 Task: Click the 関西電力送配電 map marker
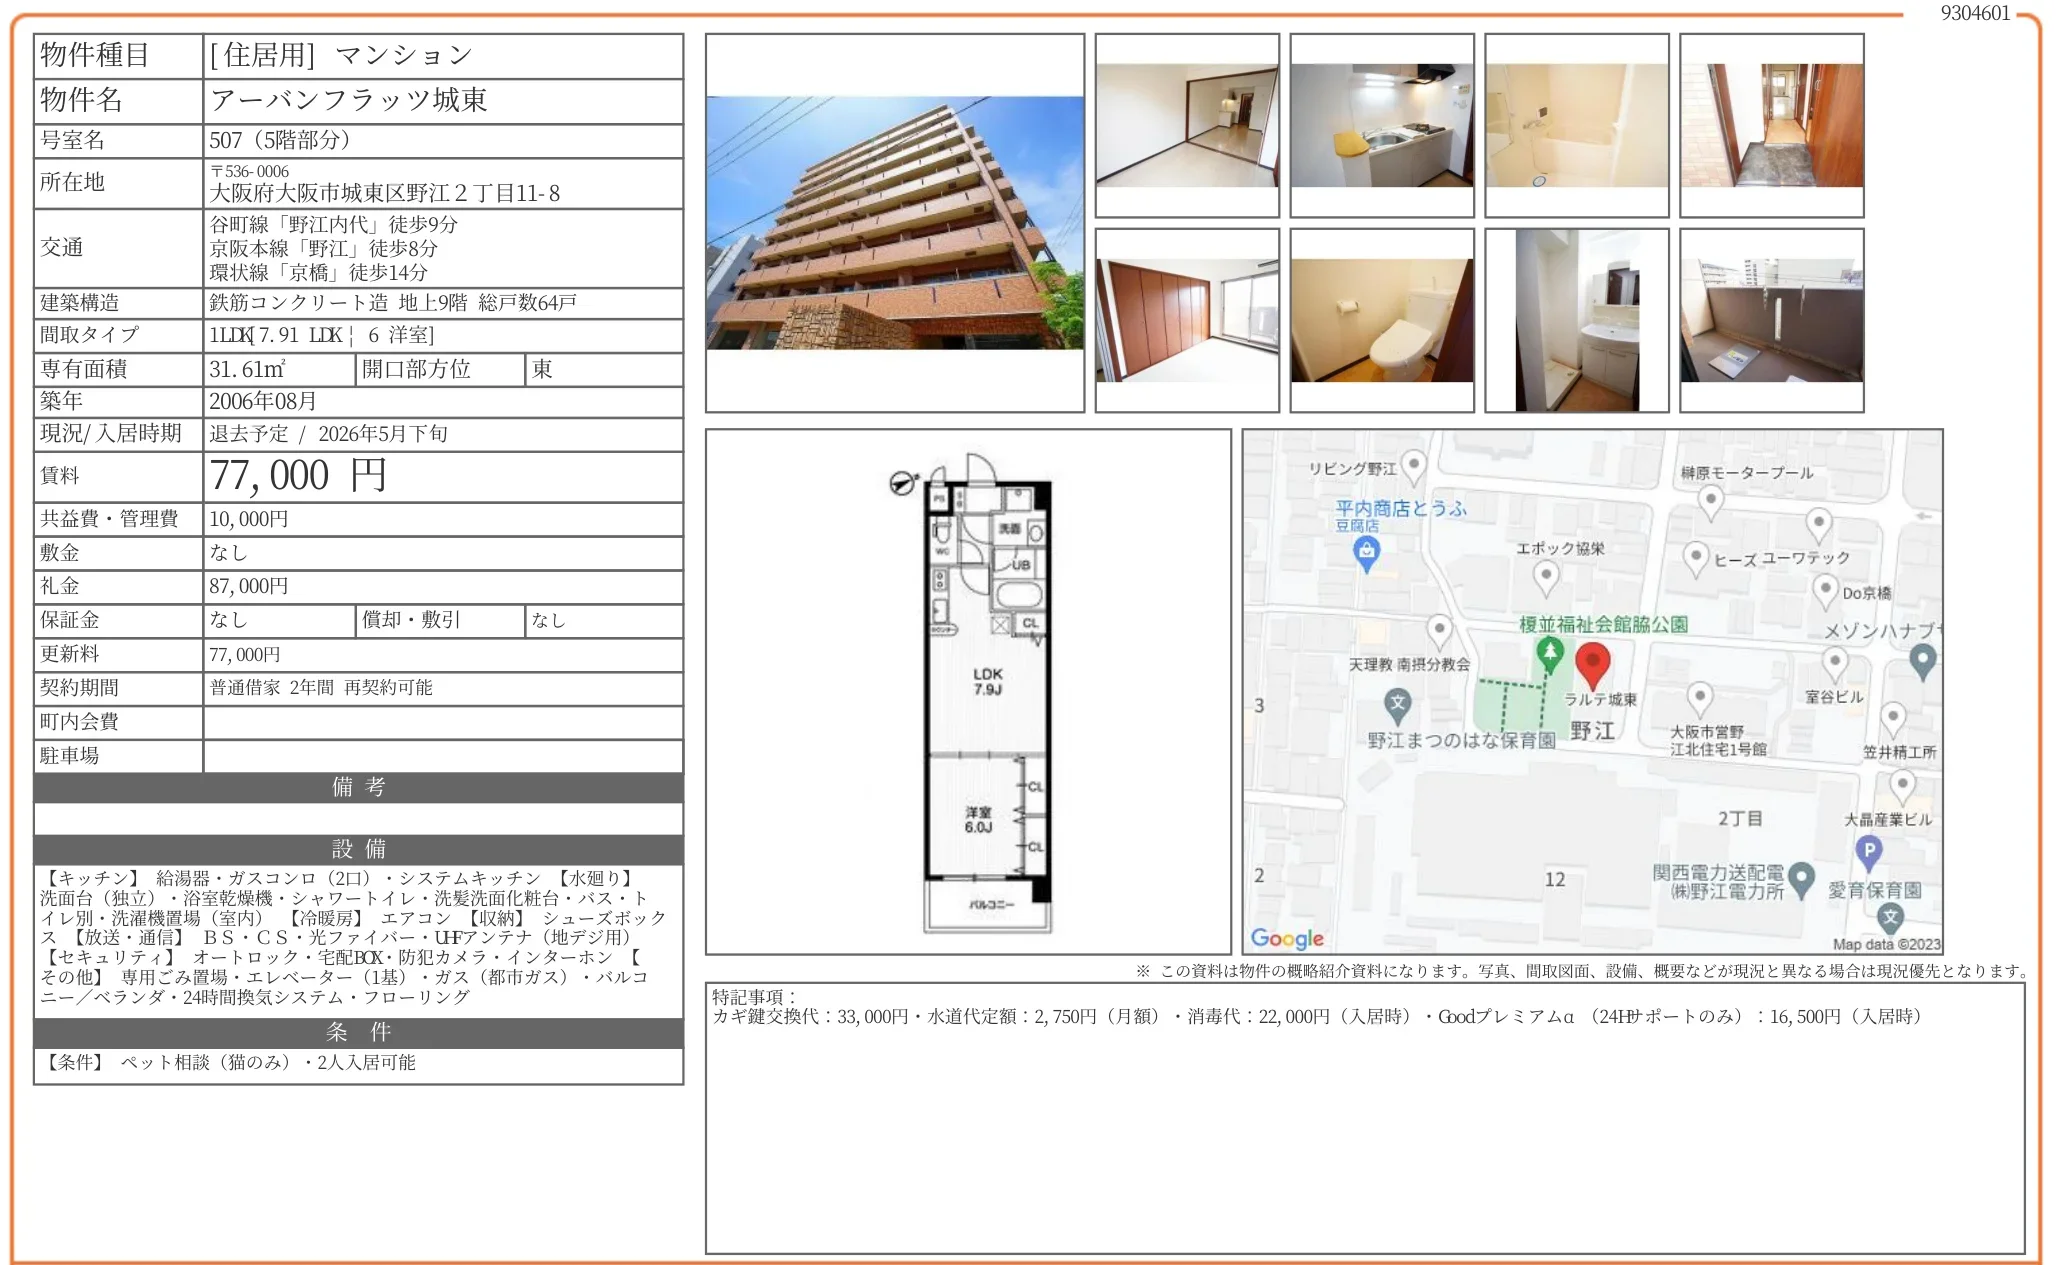click(1801, 877)
